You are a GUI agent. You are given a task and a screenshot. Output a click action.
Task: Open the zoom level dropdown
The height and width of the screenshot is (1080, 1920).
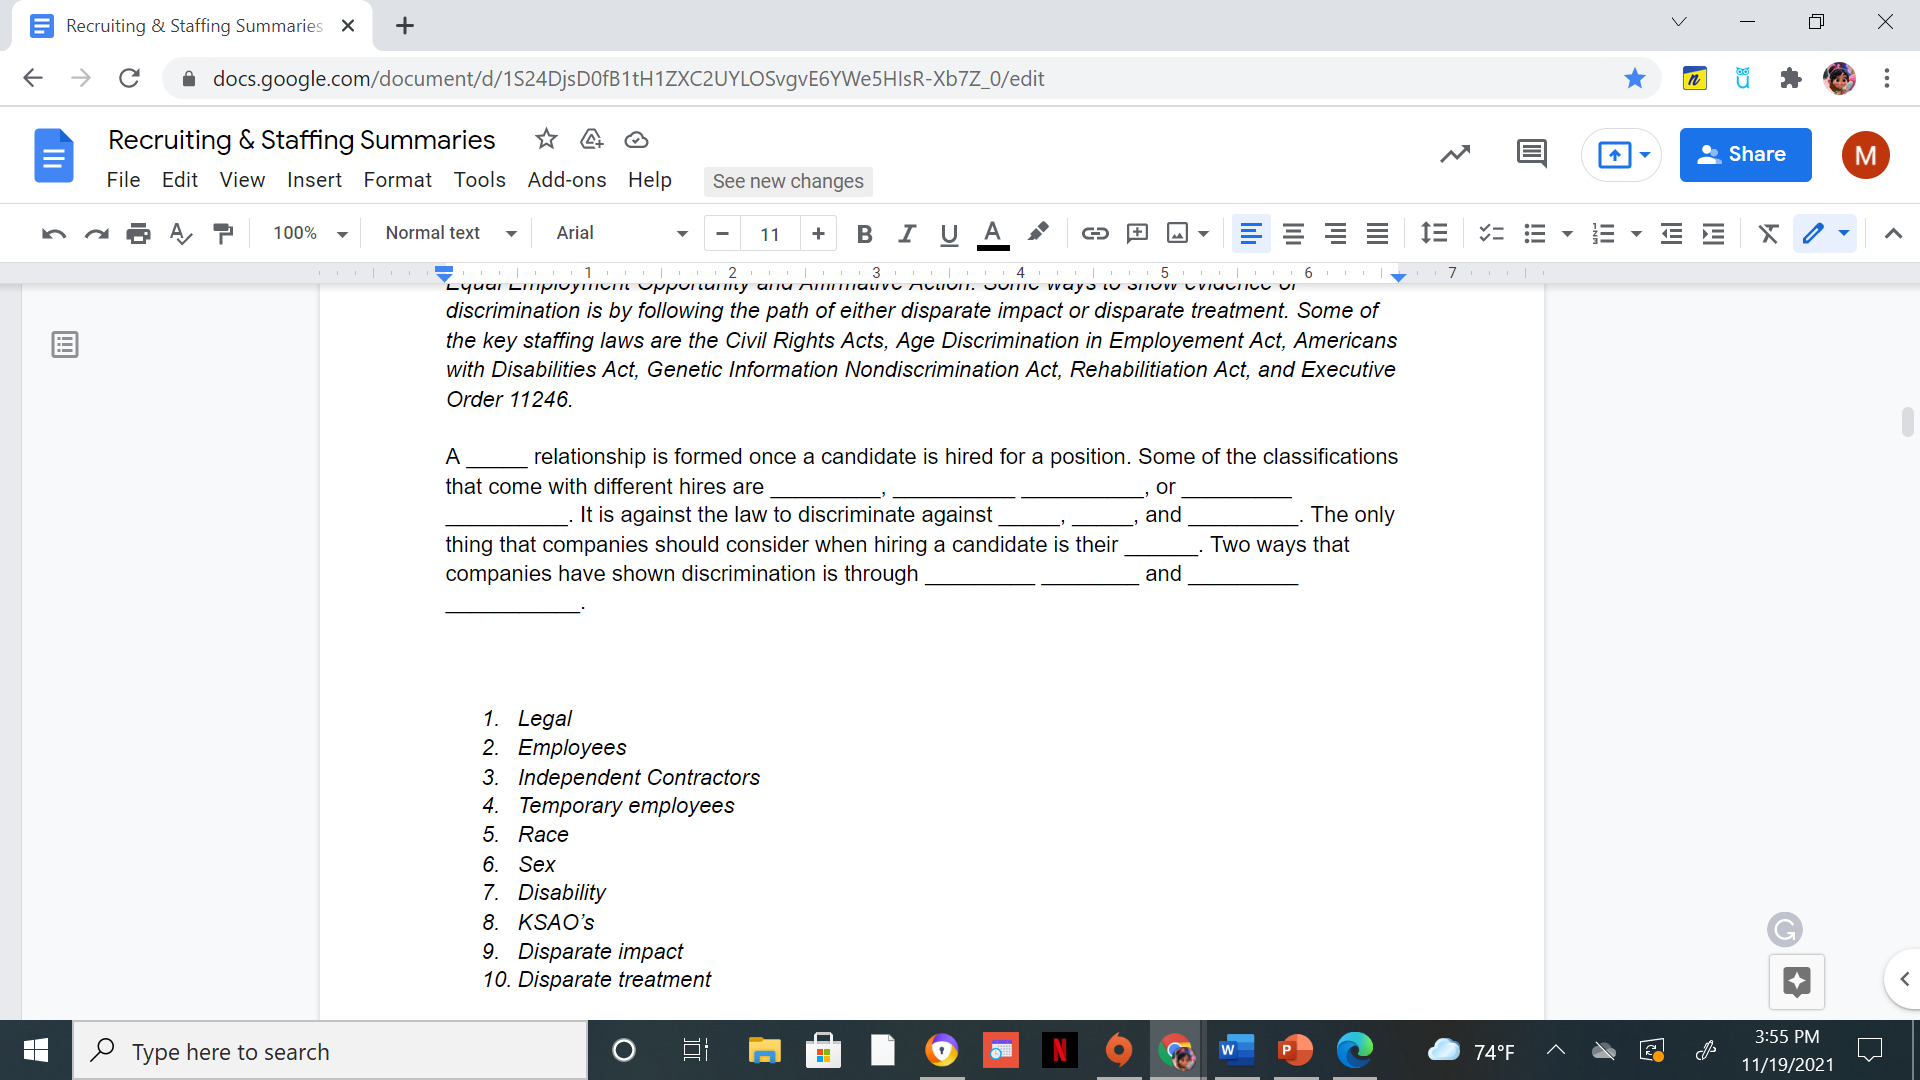310,233
